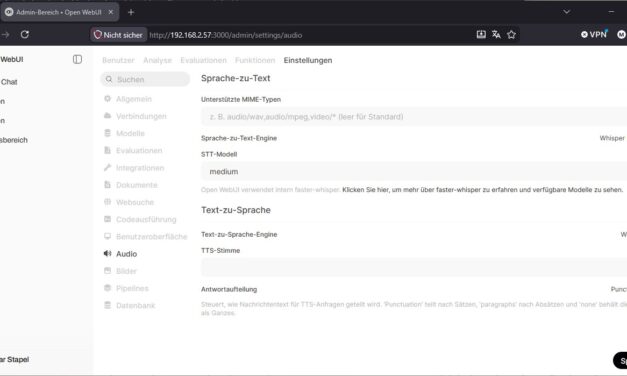Click the forward navigation arrow
The width and height of the screenshot is (627, 376).
(5, 35)
